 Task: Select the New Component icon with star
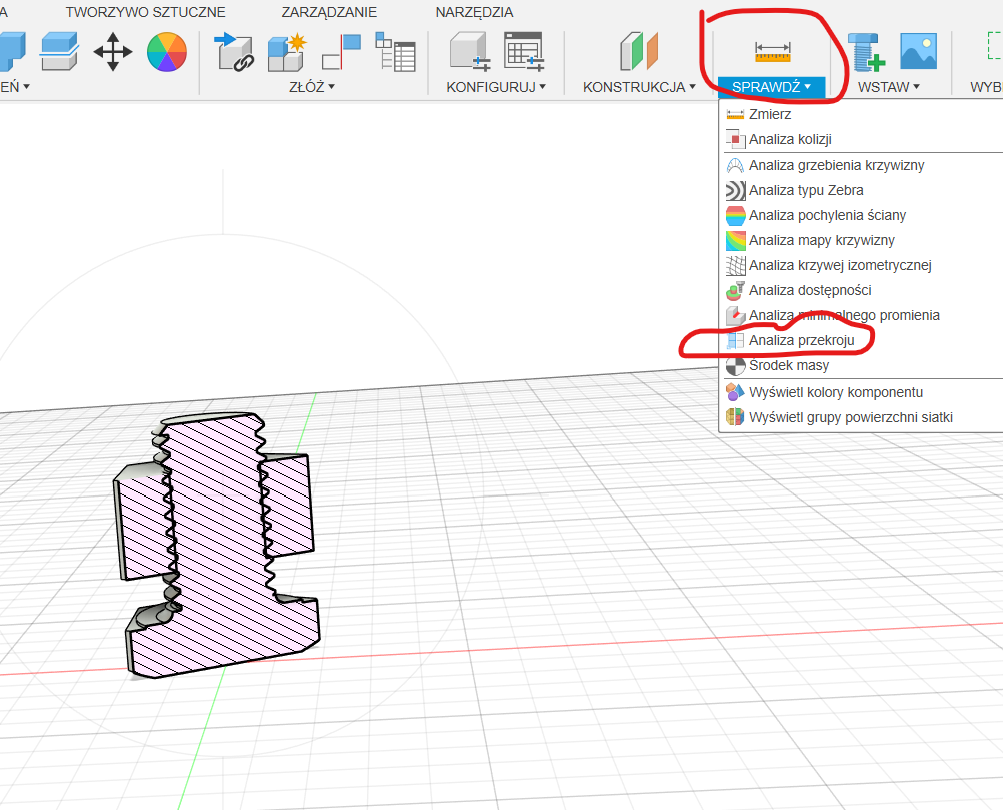[x=285, y=50]
